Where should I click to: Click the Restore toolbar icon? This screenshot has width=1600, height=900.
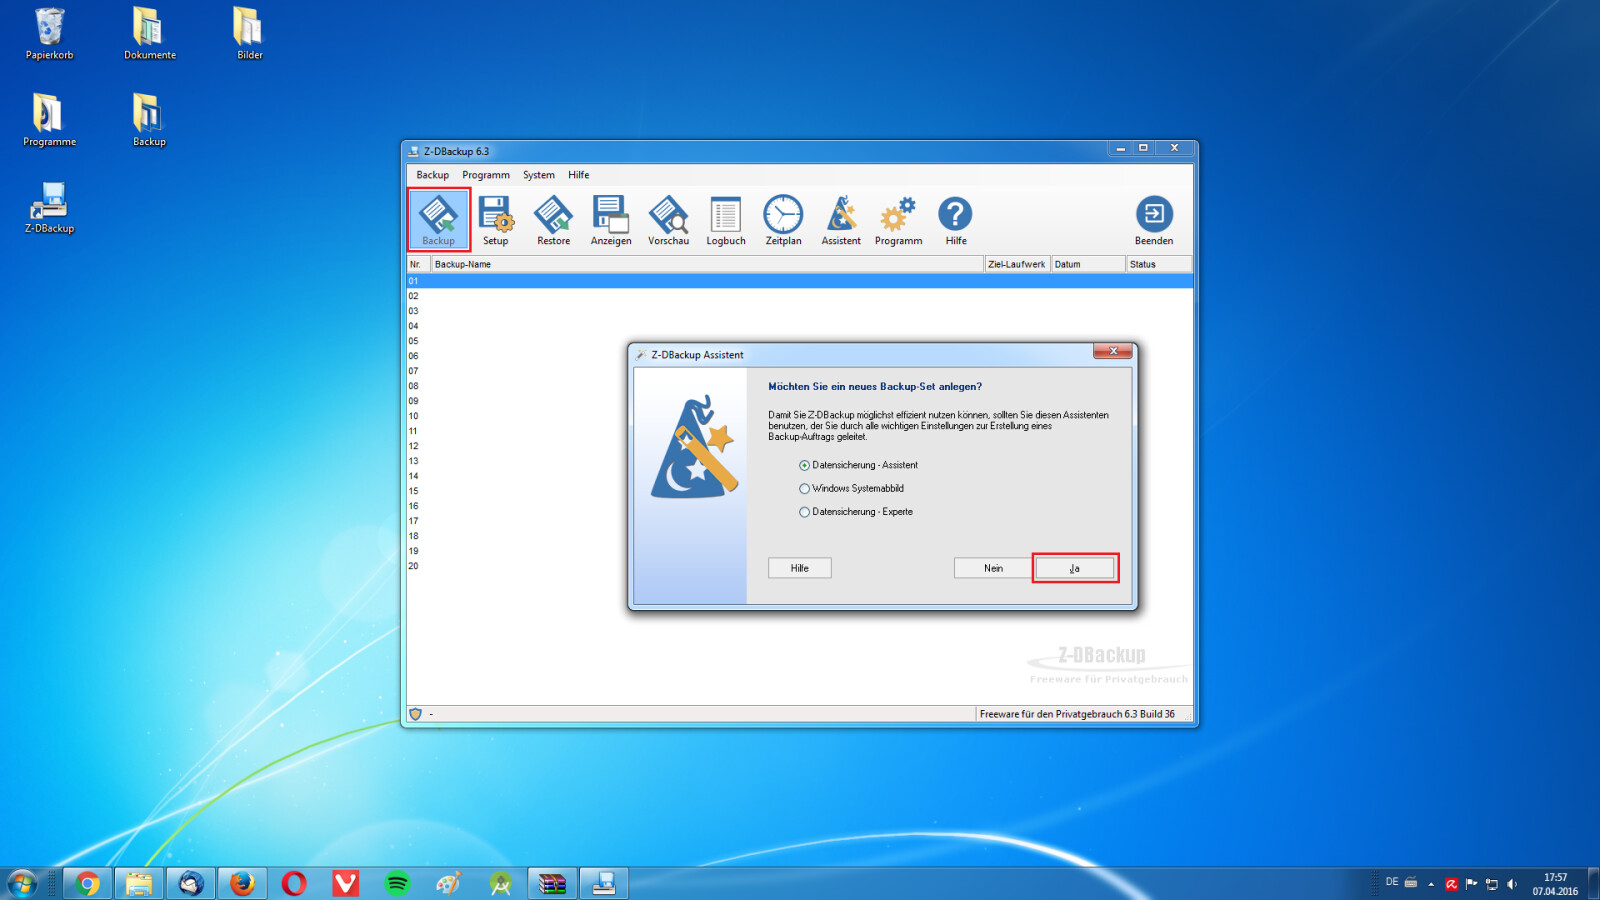tap(553, 218)
